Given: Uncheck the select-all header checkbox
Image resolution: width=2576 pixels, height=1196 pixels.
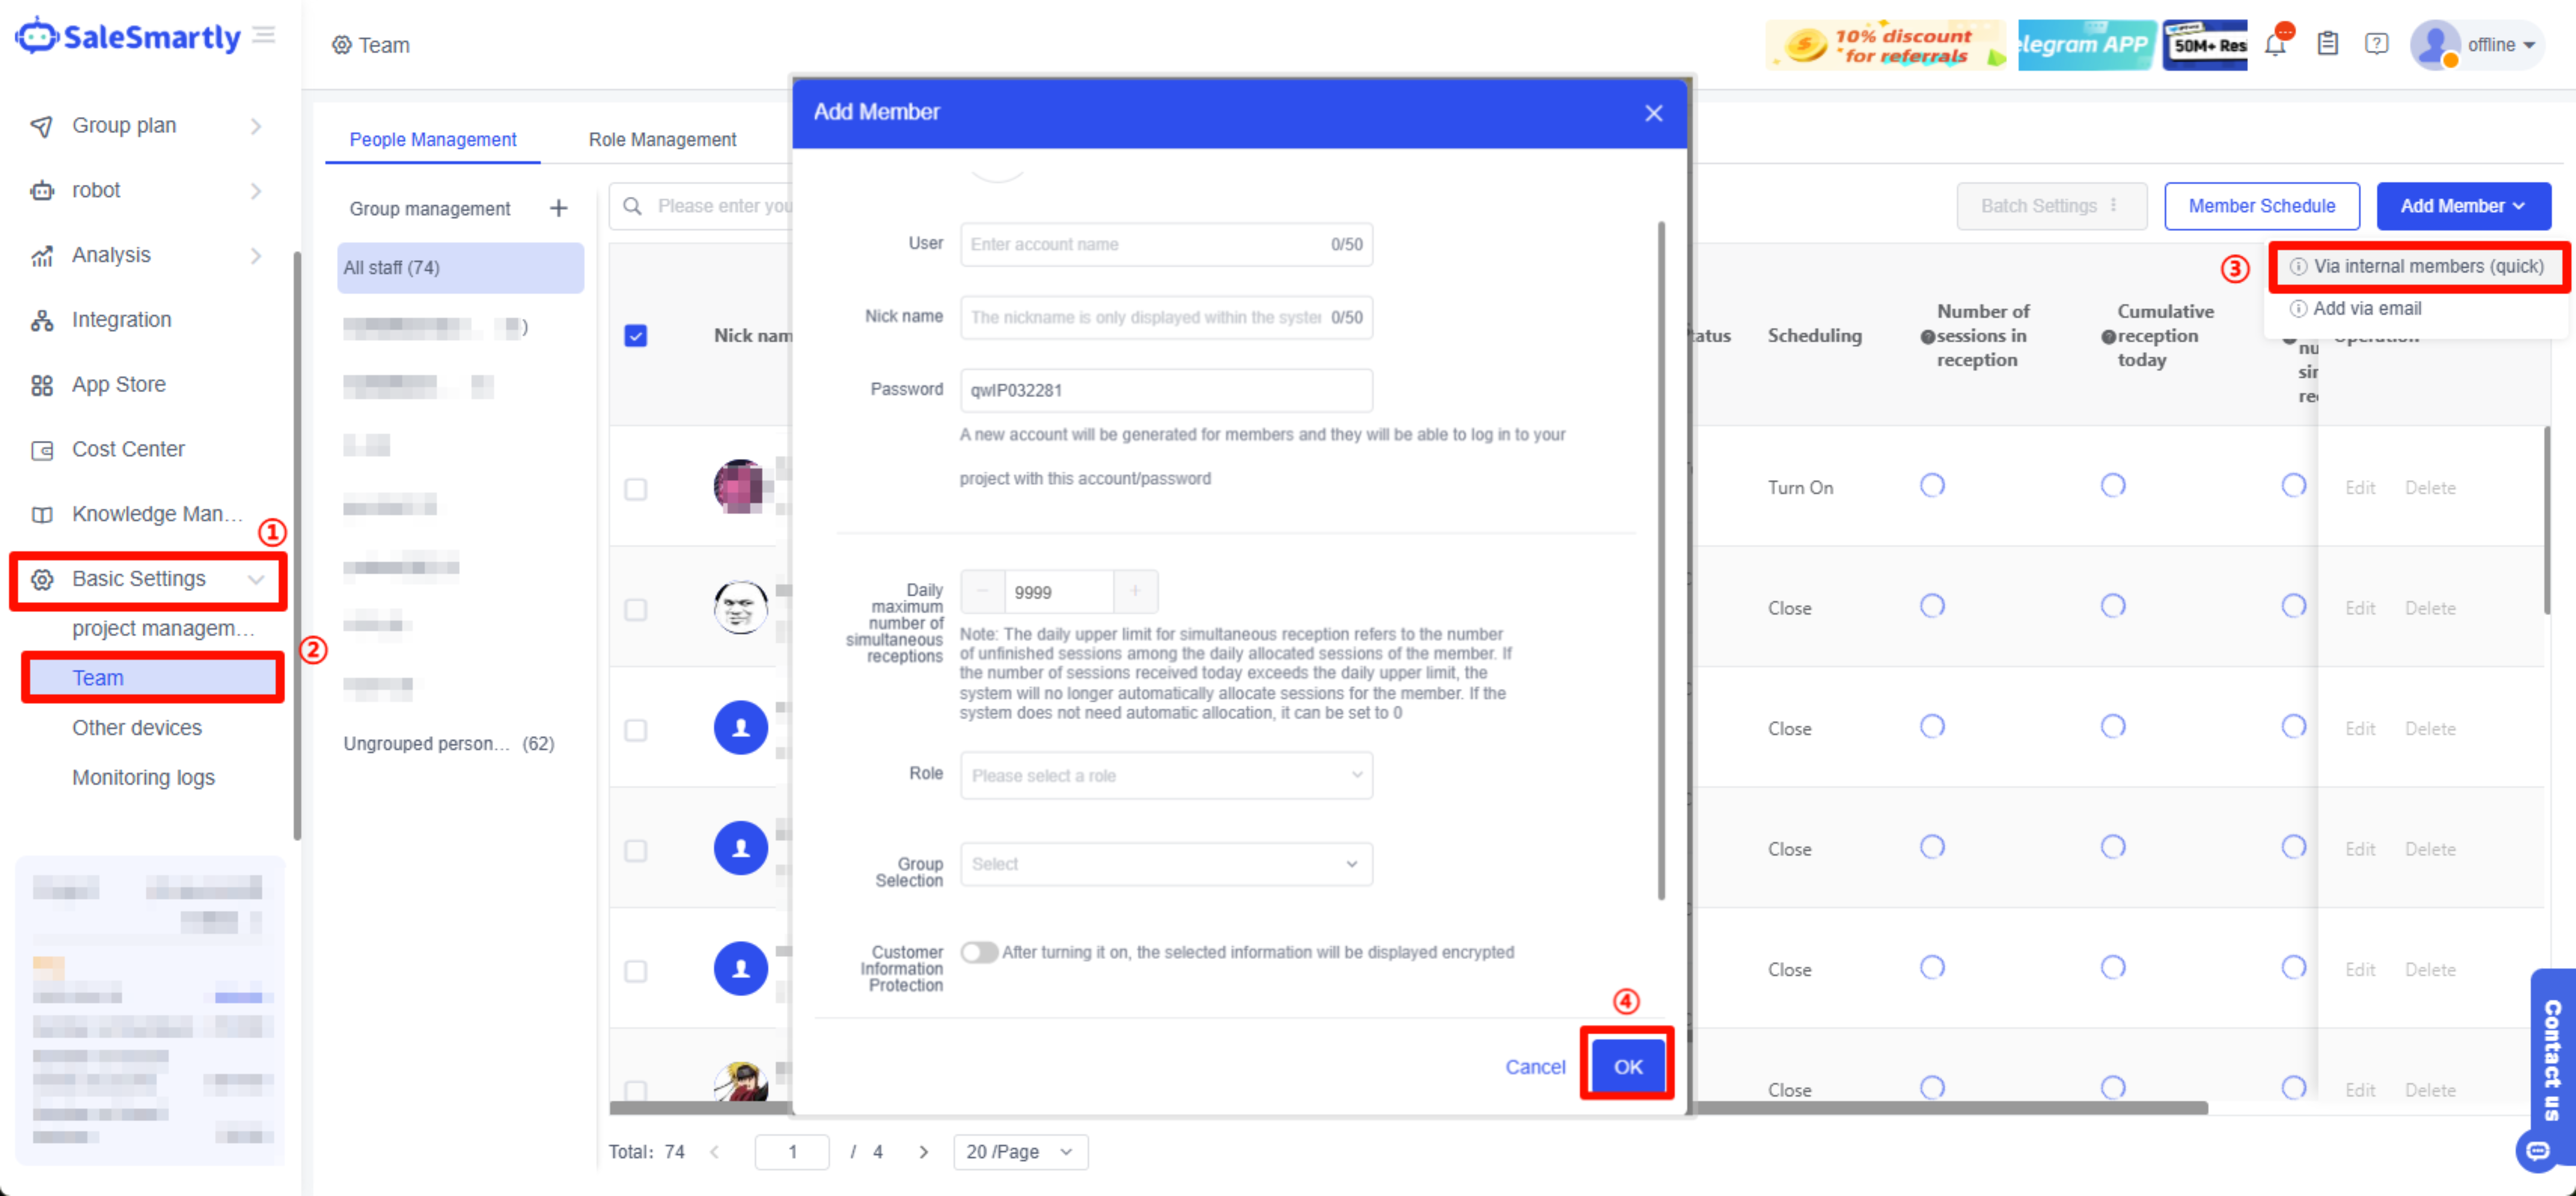Looking at the screenshot, I should tap(635, 336).
